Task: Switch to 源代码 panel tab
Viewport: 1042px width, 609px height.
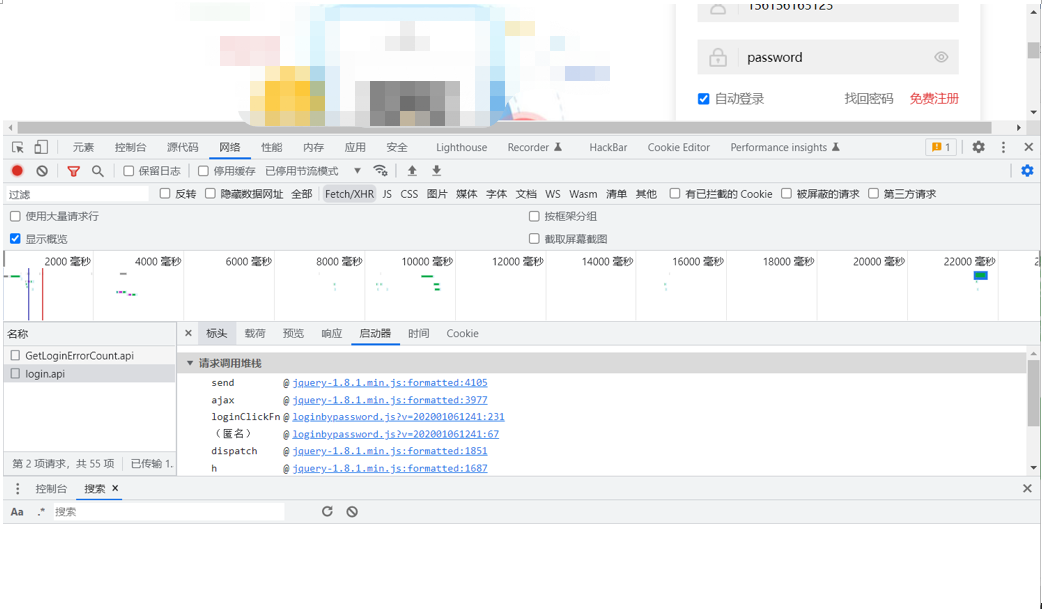Action: click(182, 147)
